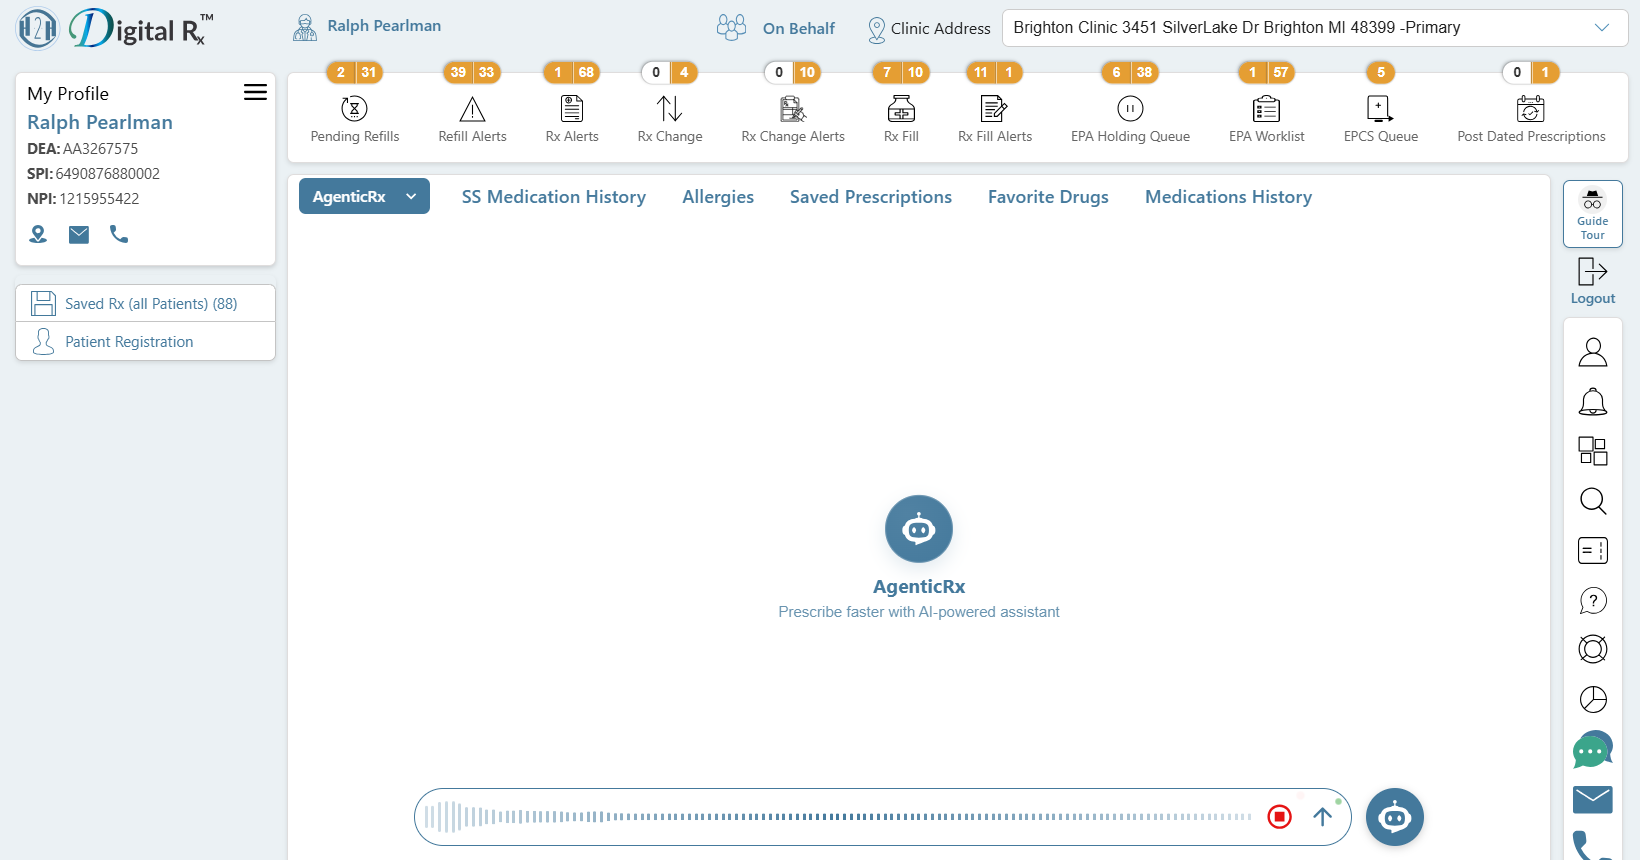Open Saved Prescriptions tab
The width and height of the screenshot is (1640, 860).
[871, 197]
